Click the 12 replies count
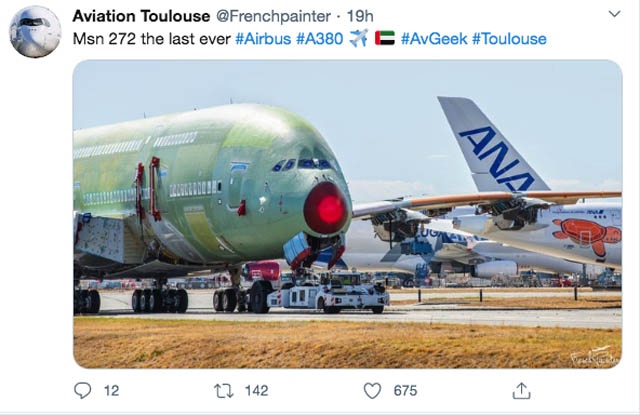Viewport: 640px width, 415px height. click(x=111, y=391)
